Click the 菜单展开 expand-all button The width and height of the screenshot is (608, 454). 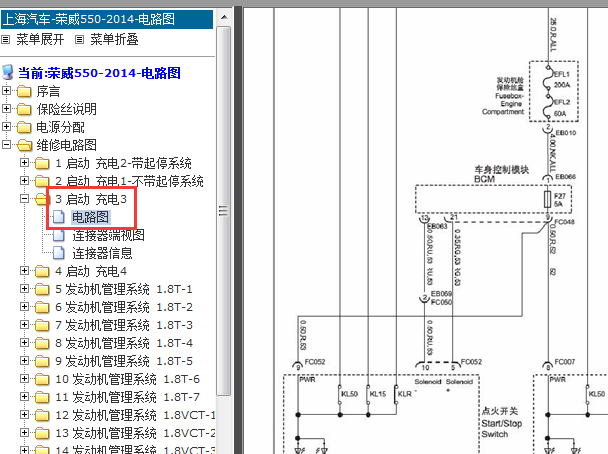33,40
